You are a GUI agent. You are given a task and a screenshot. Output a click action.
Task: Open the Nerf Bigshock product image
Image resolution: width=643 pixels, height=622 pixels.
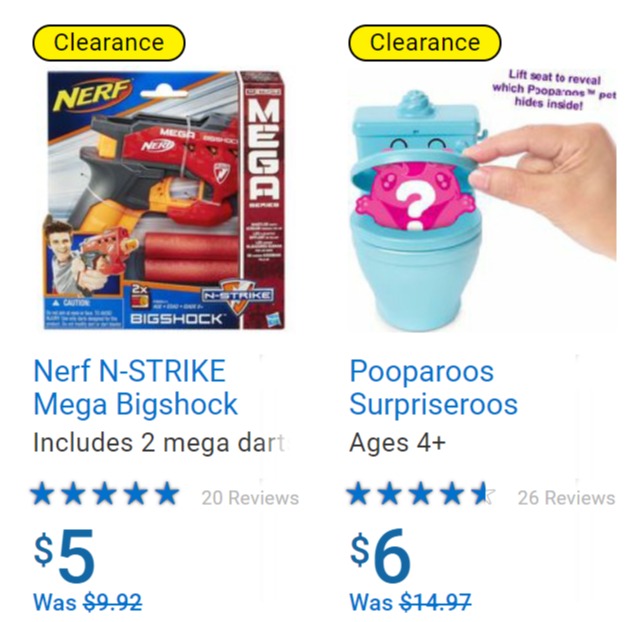(167, 200)
